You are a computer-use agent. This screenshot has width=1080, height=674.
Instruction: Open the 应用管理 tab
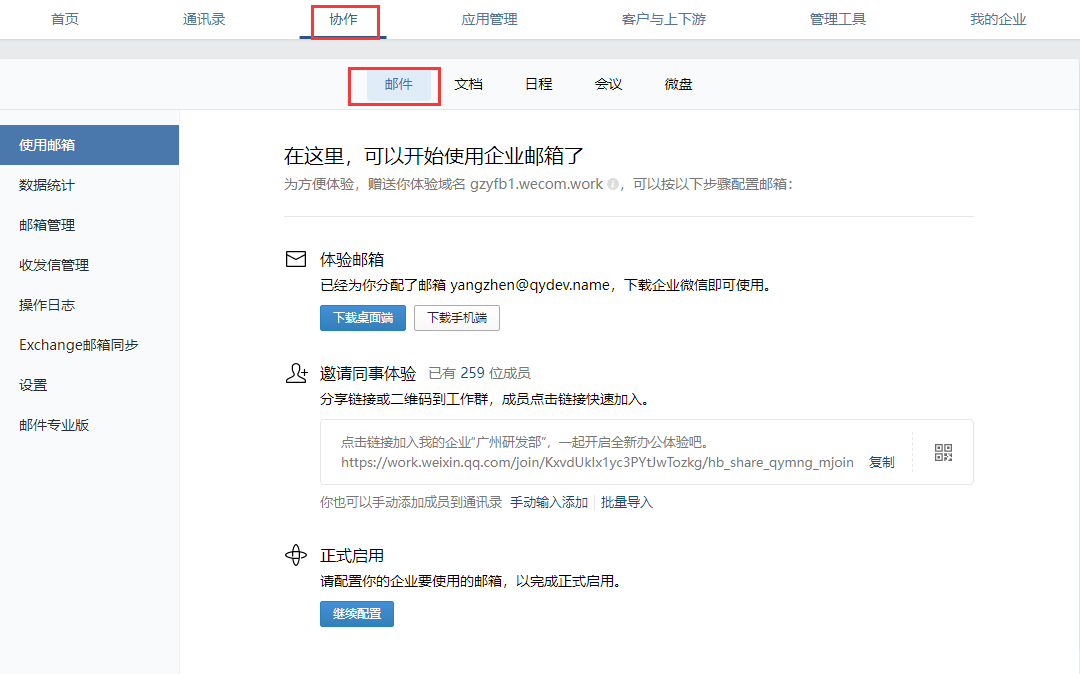click(489, 19)
